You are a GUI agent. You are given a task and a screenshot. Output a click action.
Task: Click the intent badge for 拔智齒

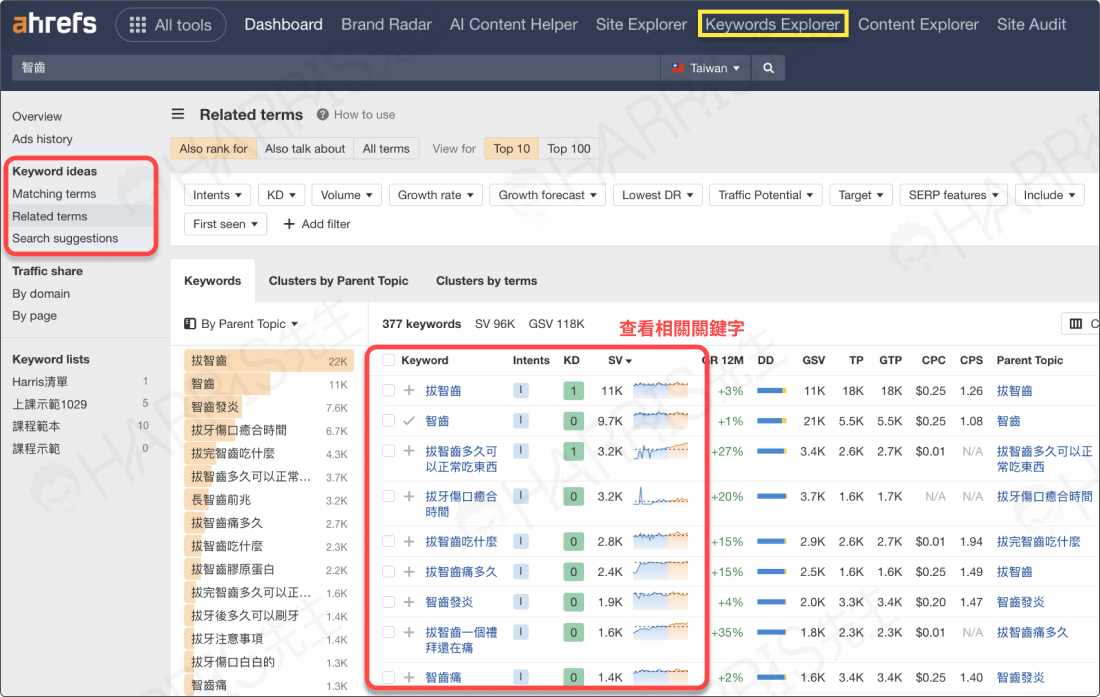pyautogui.click(x=521, y=391)
